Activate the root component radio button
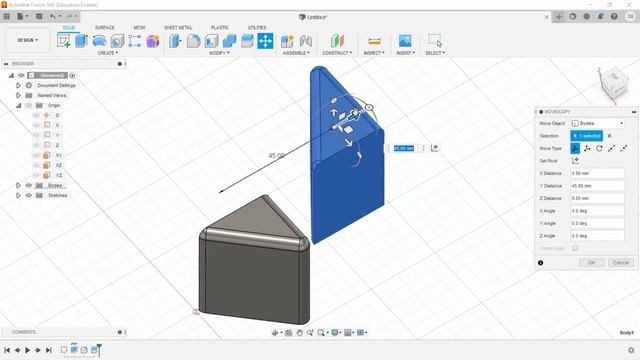640x360 pixels. click(x=72, y=76)
